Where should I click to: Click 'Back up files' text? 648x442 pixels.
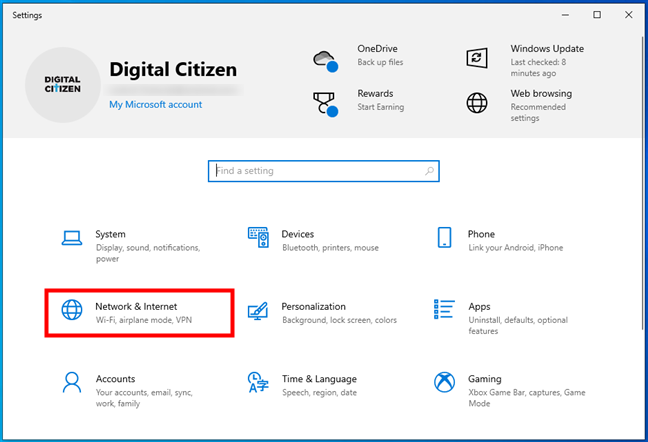coord(380,62)
